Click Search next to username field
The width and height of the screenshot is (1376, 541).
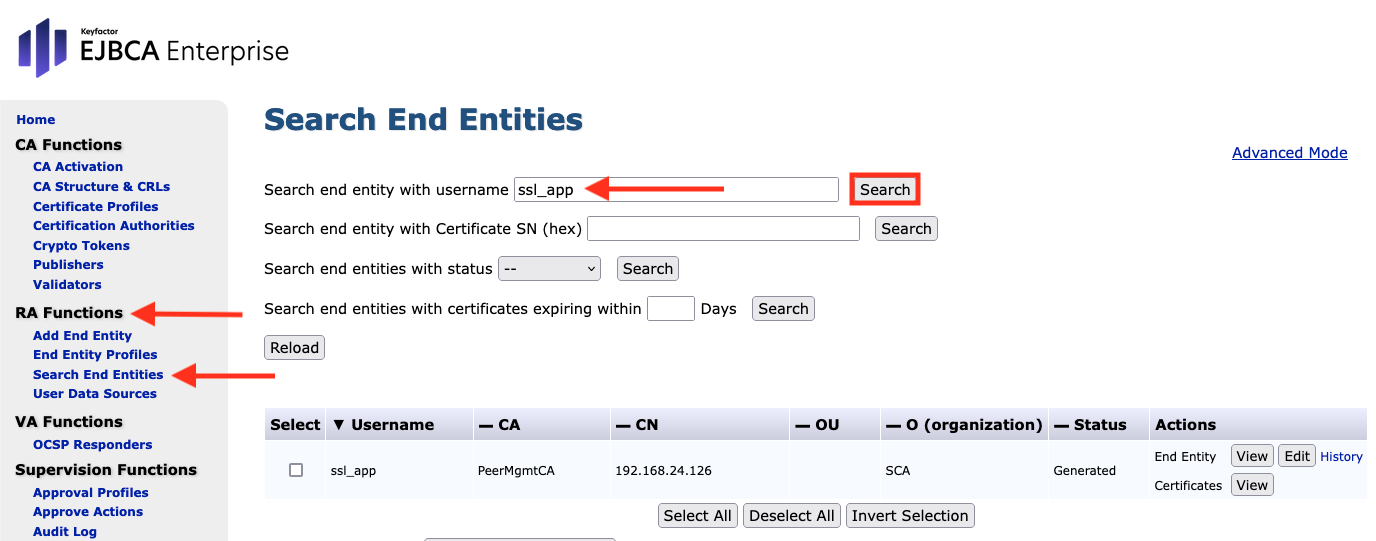tap(885, 189)
